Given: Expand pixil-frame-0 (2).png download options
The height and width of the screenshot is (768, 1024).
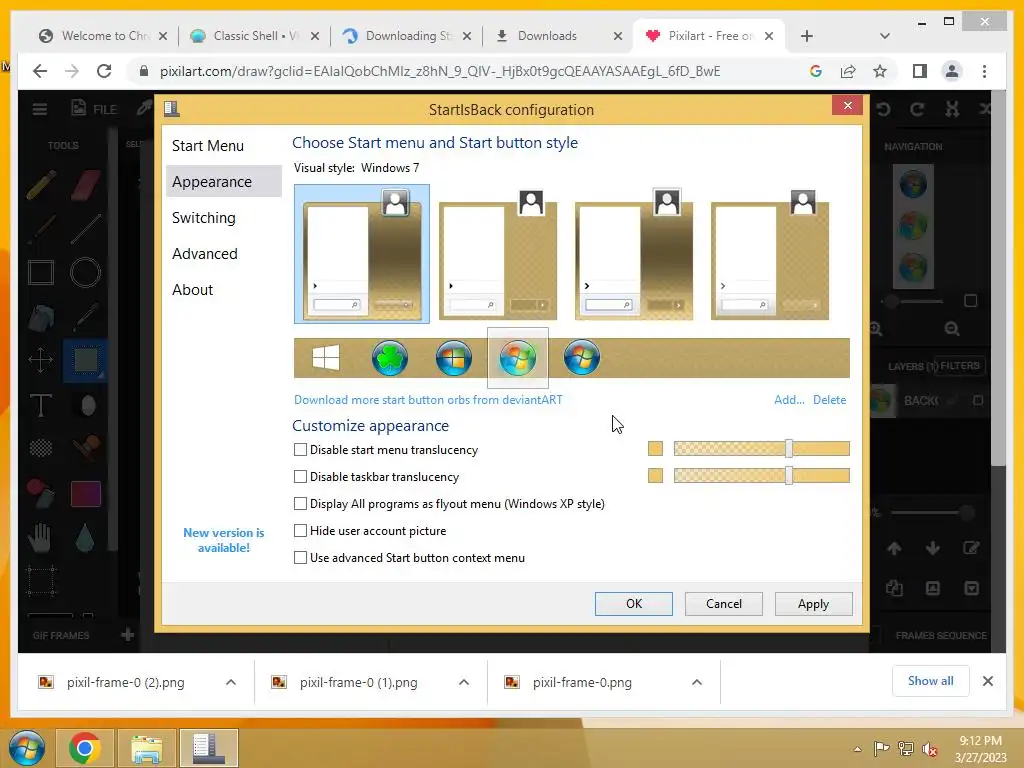Looking at the screenshot, I should 231,682.
